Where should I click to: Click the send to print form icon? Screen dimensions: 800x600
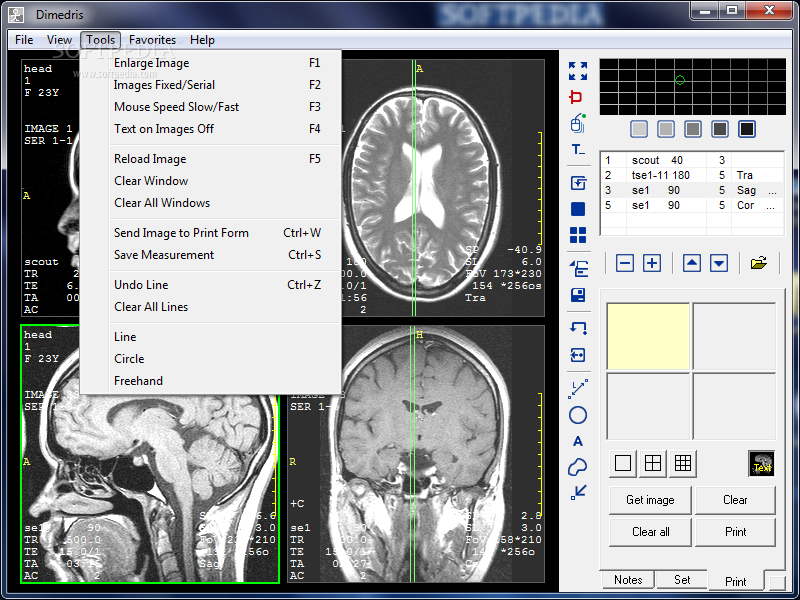point(578,268)
